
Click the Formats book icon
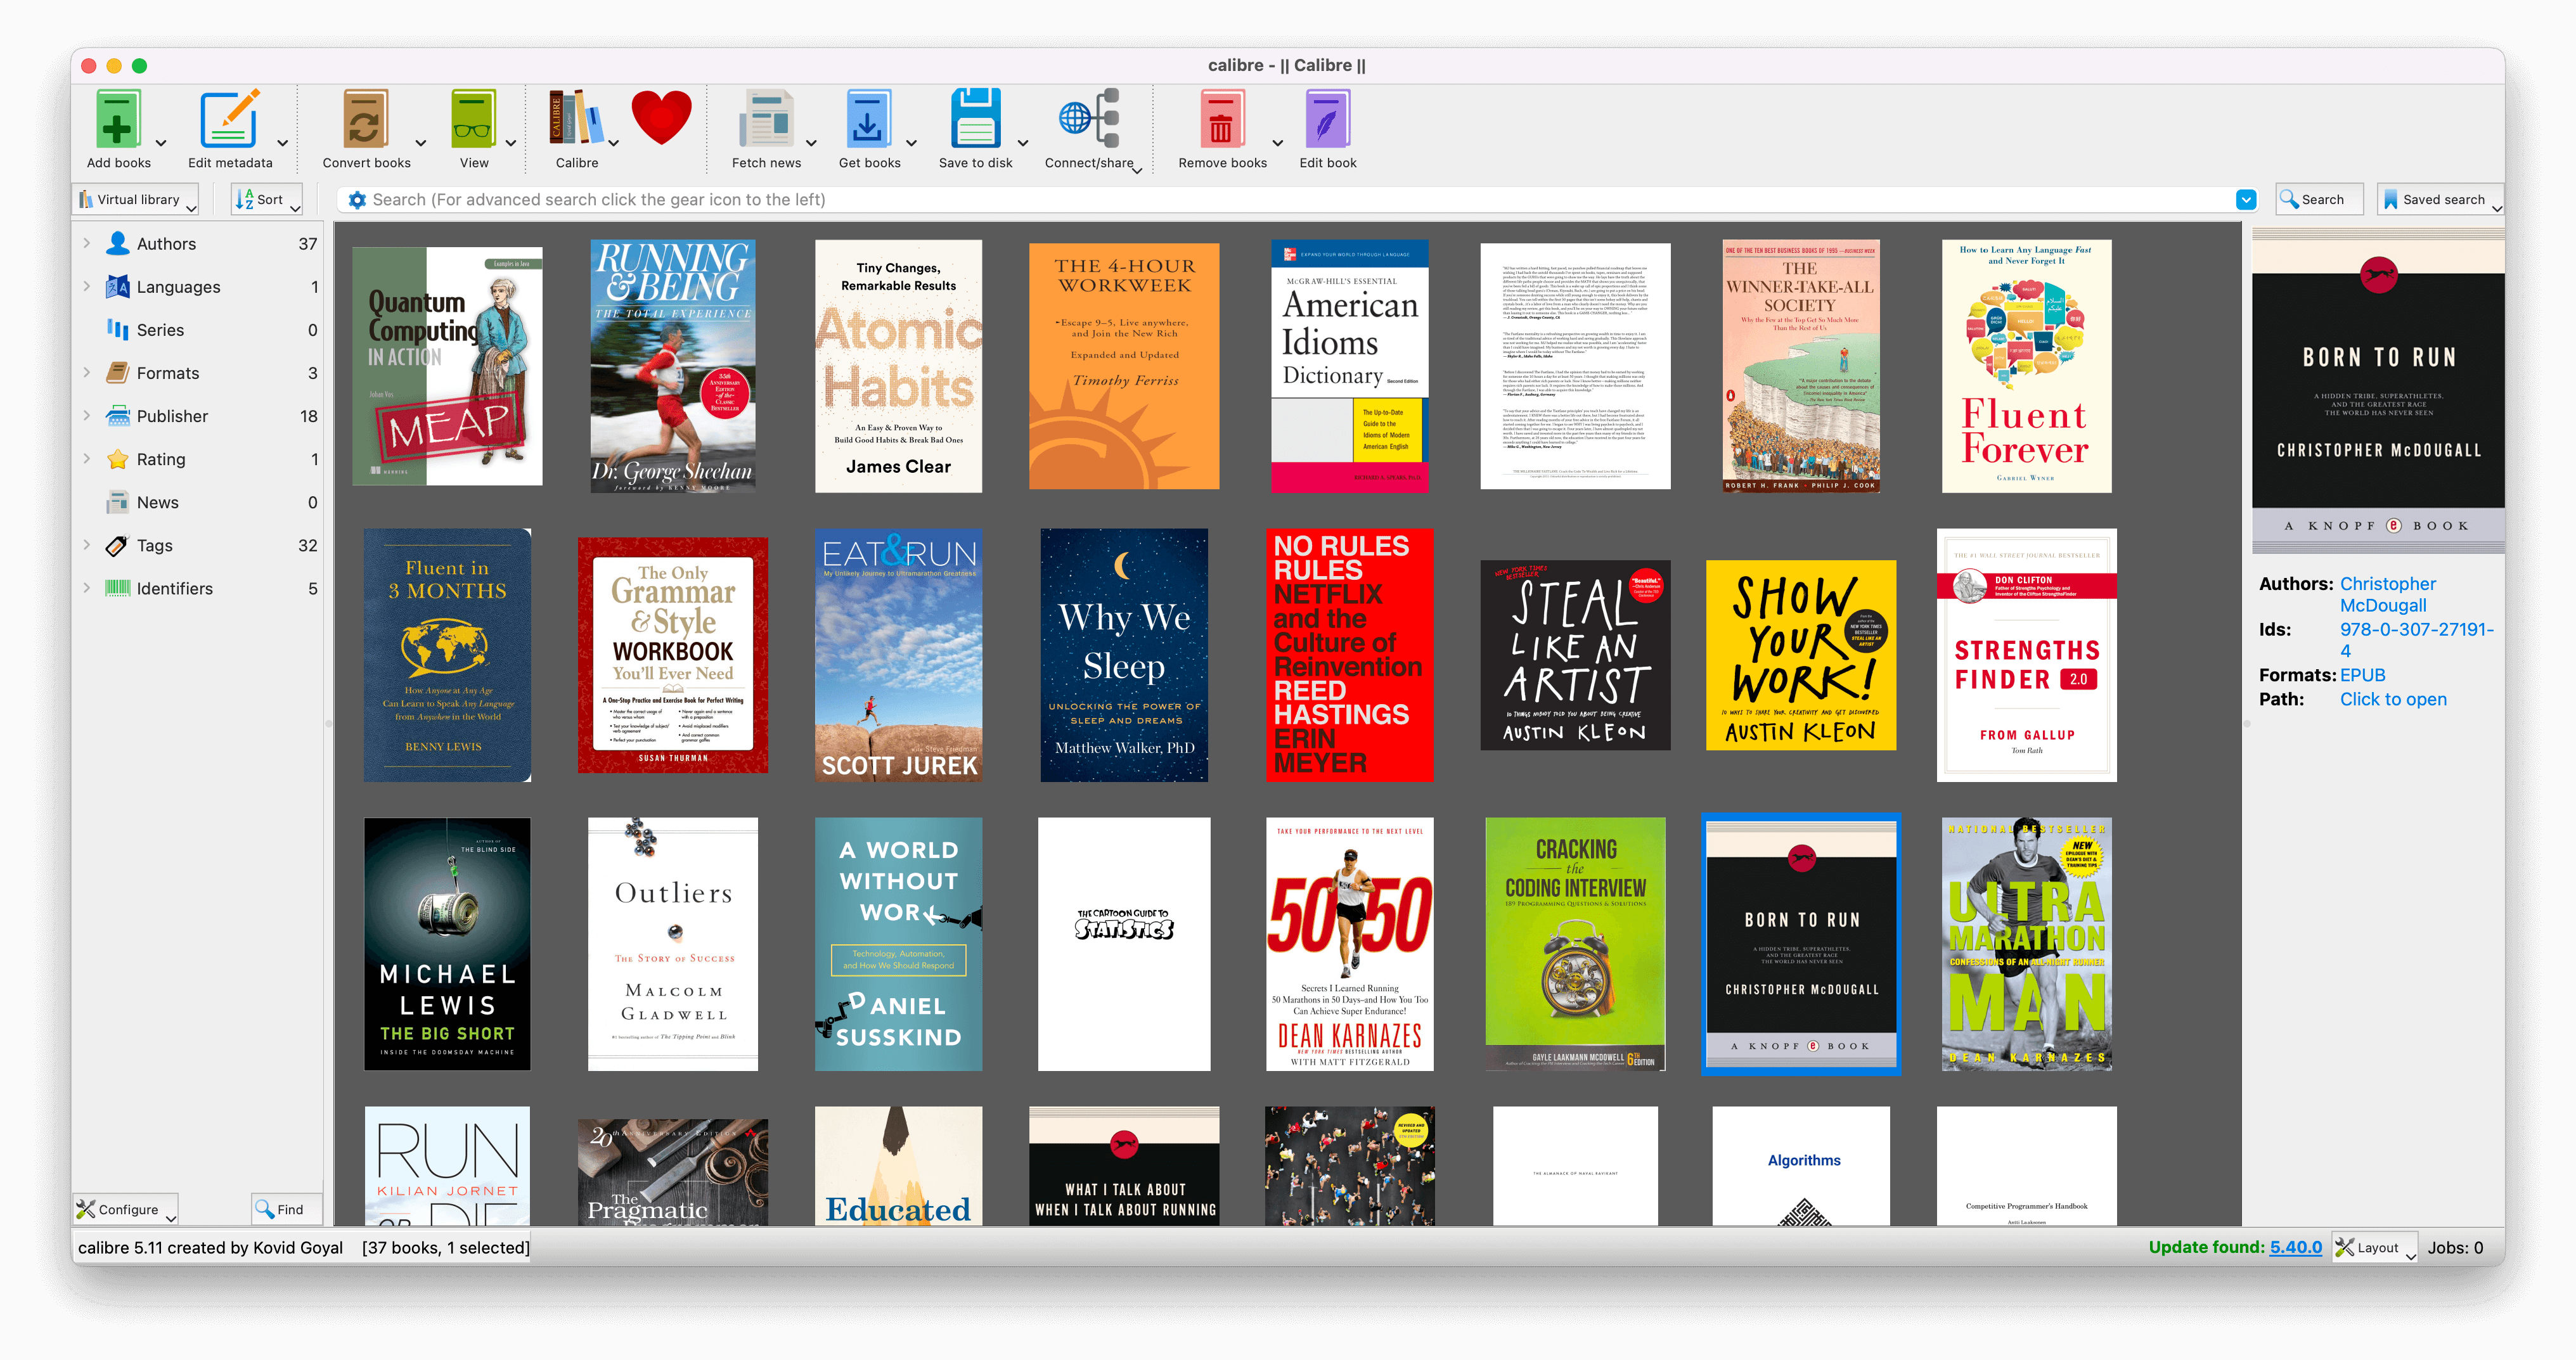[118, 372]
